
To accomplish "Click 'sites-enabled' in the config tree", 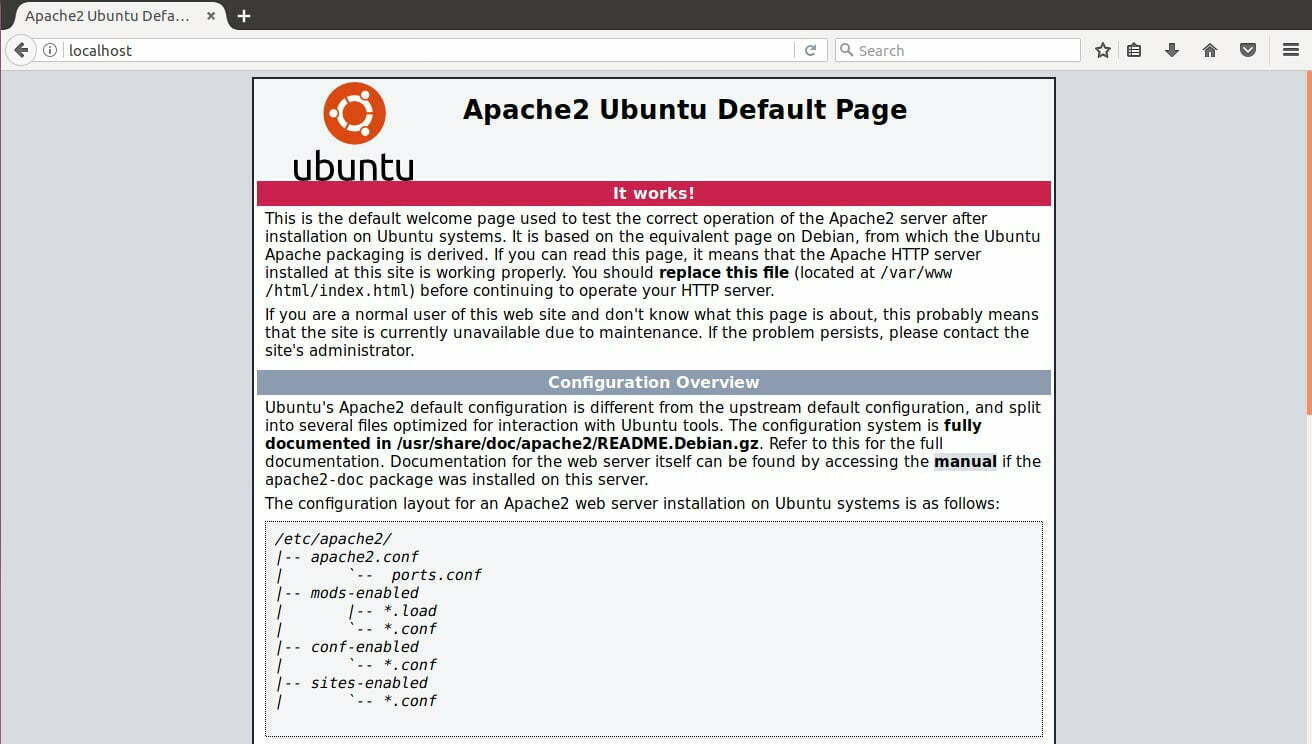I will (x=369, y=683).
